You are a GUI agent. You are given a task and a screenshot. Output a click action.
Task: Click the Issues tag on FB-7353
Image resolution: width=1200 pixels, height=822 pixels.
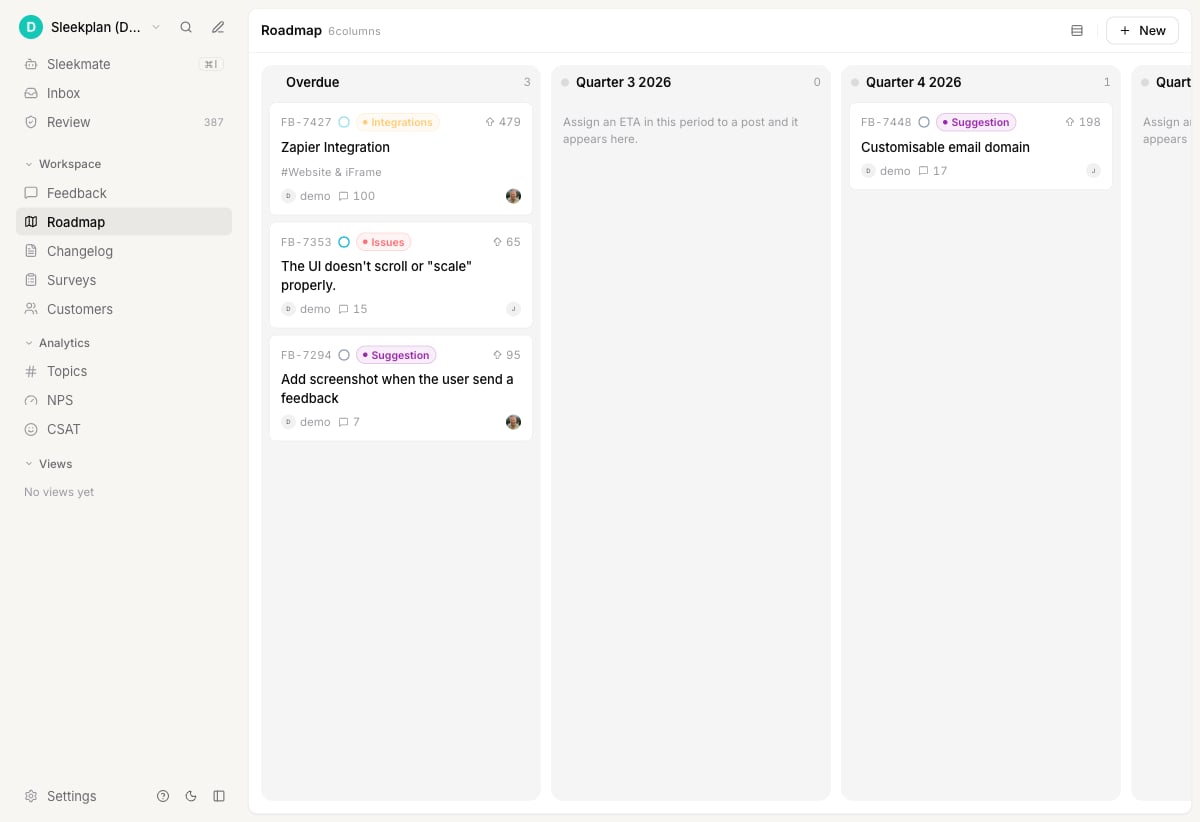click(x=384, y=242)
